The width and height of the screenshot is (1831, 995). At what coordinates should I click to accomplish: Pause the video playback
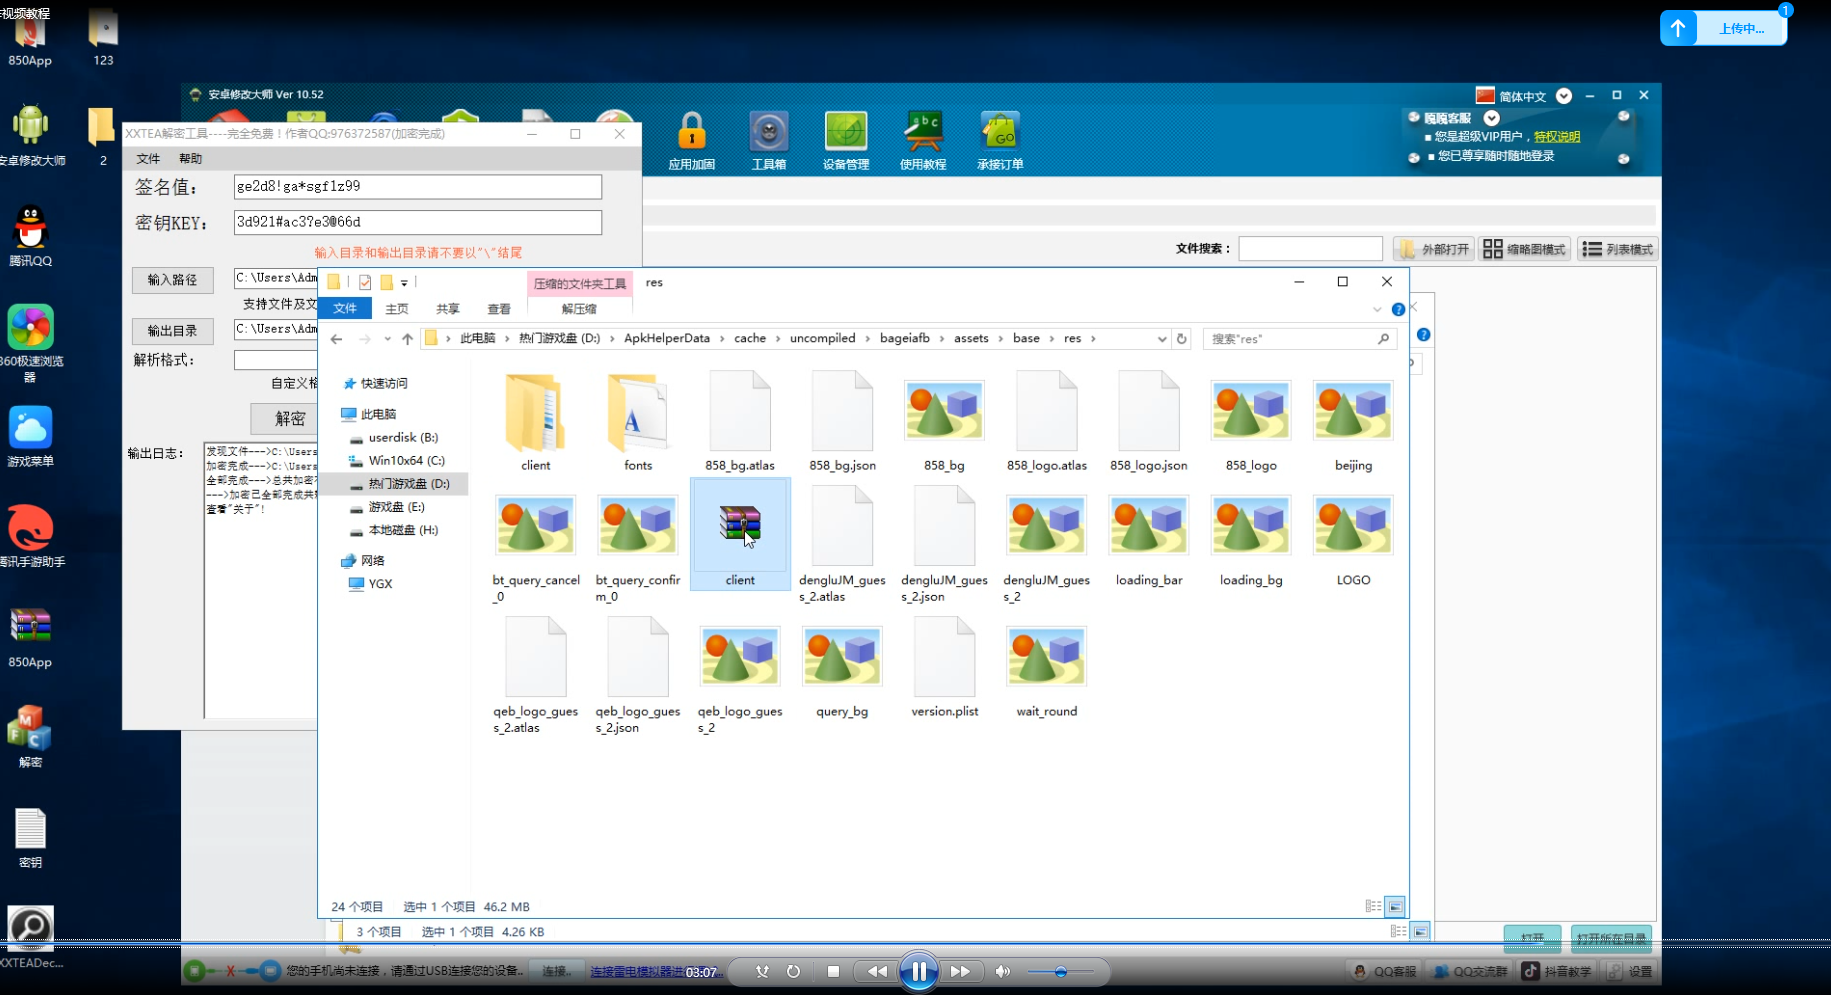[x=918, y=971]
